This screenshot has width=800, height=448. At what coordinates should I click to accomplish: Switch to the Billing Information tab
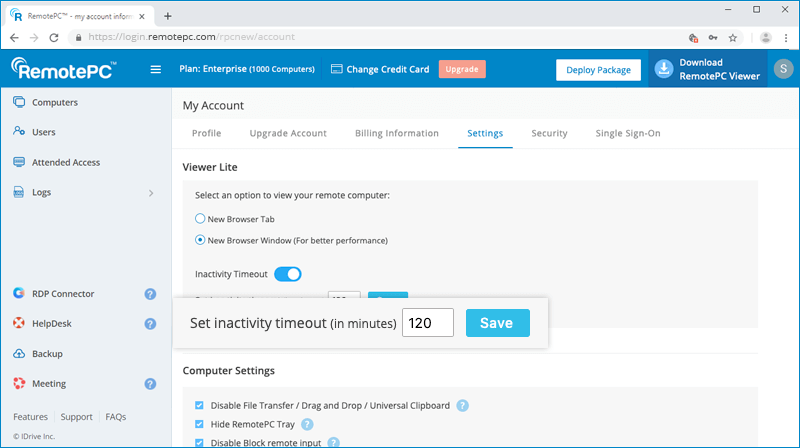397,133
